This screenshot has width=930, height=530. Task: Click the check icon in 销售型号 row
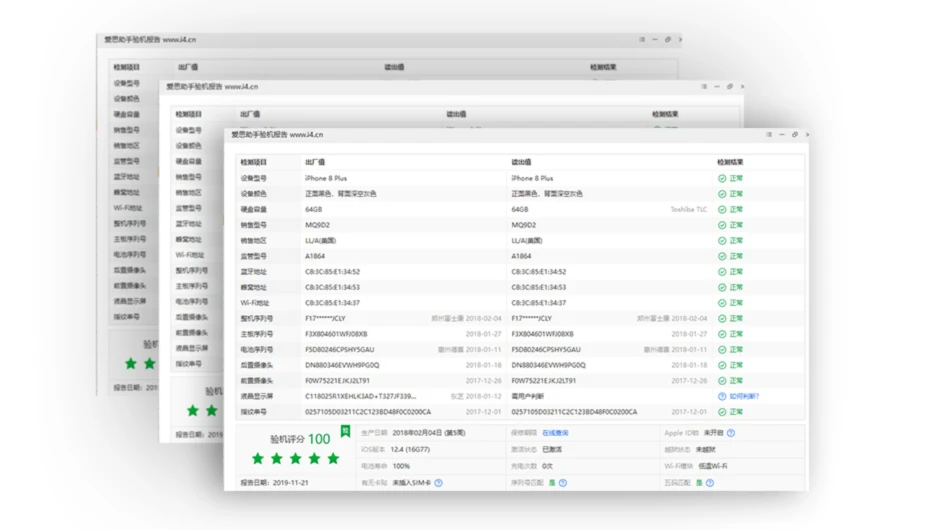point(722,225)
